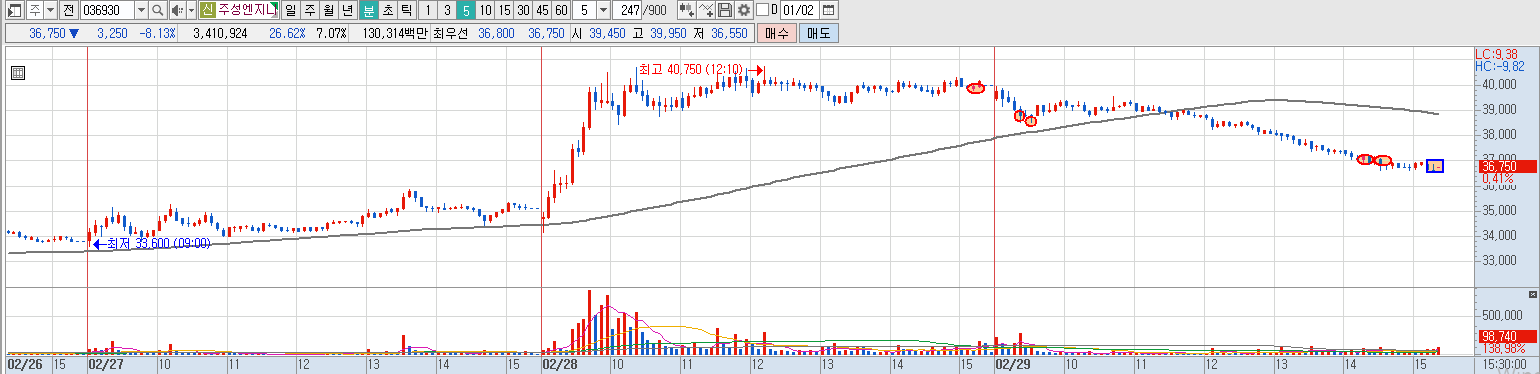Click the custom interval field showing 5

coord(585,10)
